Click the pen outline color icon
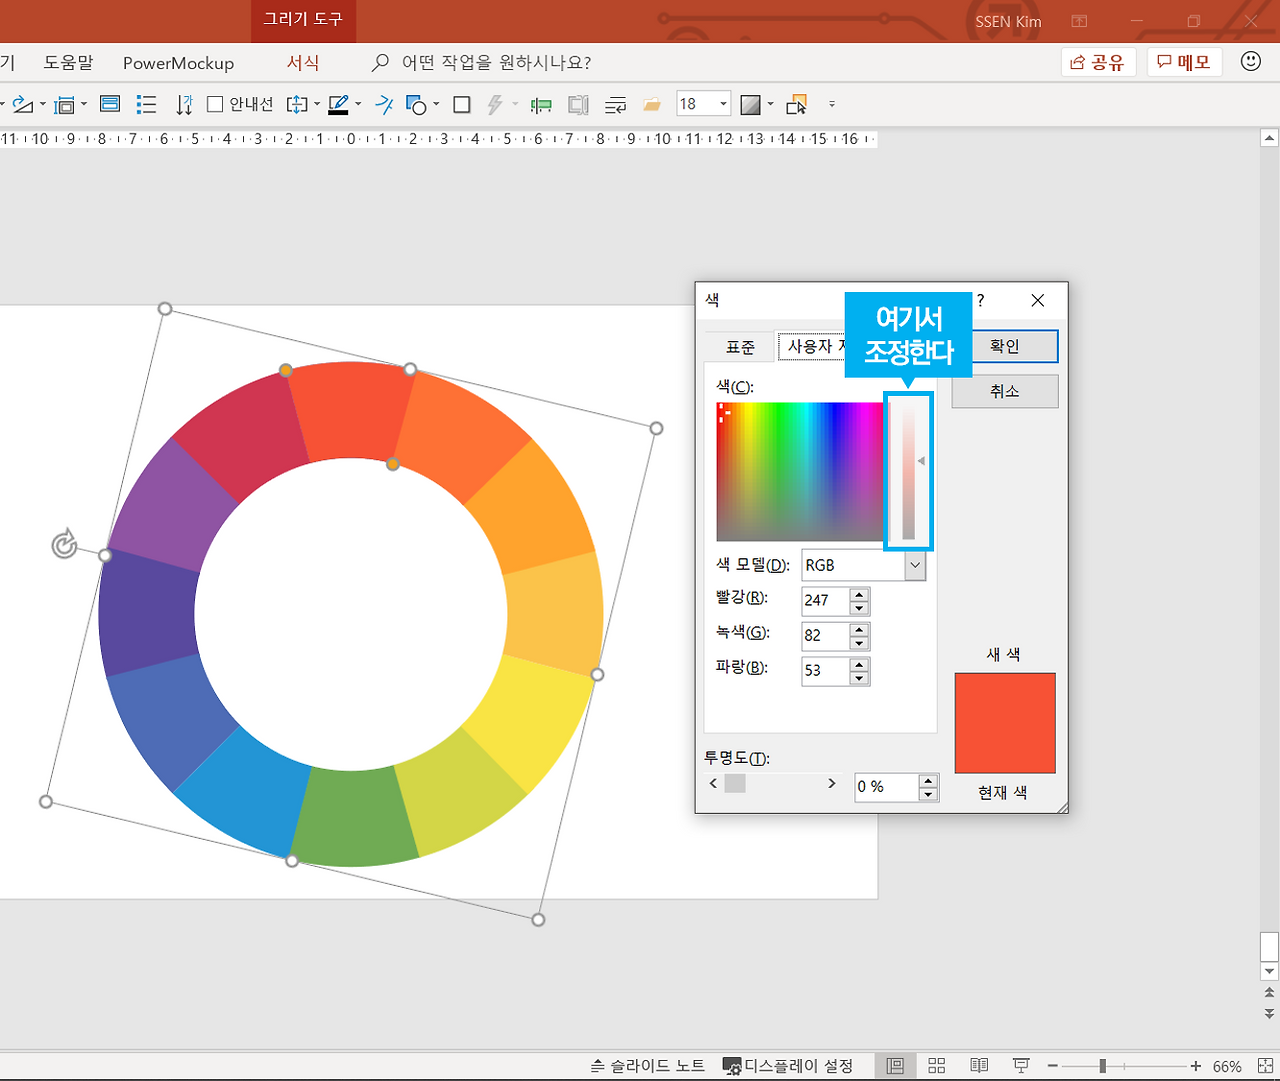The height and width of the screenshot is (1081, 1280). coord(338,105)
